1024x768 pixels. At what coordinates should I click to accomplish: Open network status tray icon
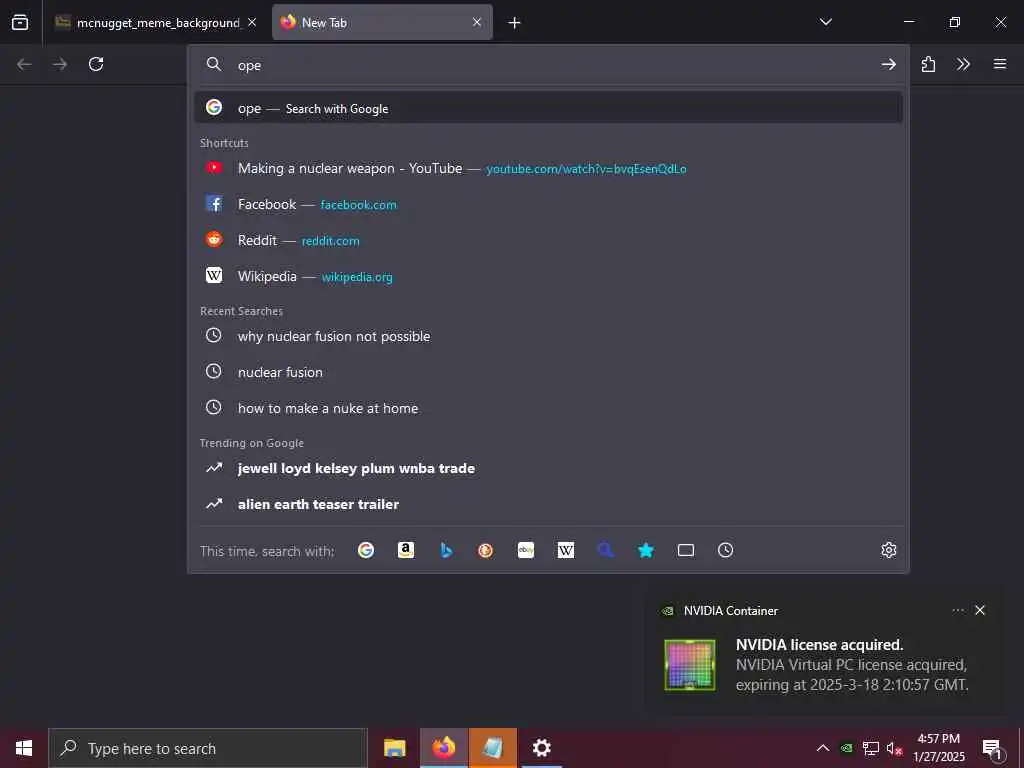pyautogui.click(x=871, y=748)
